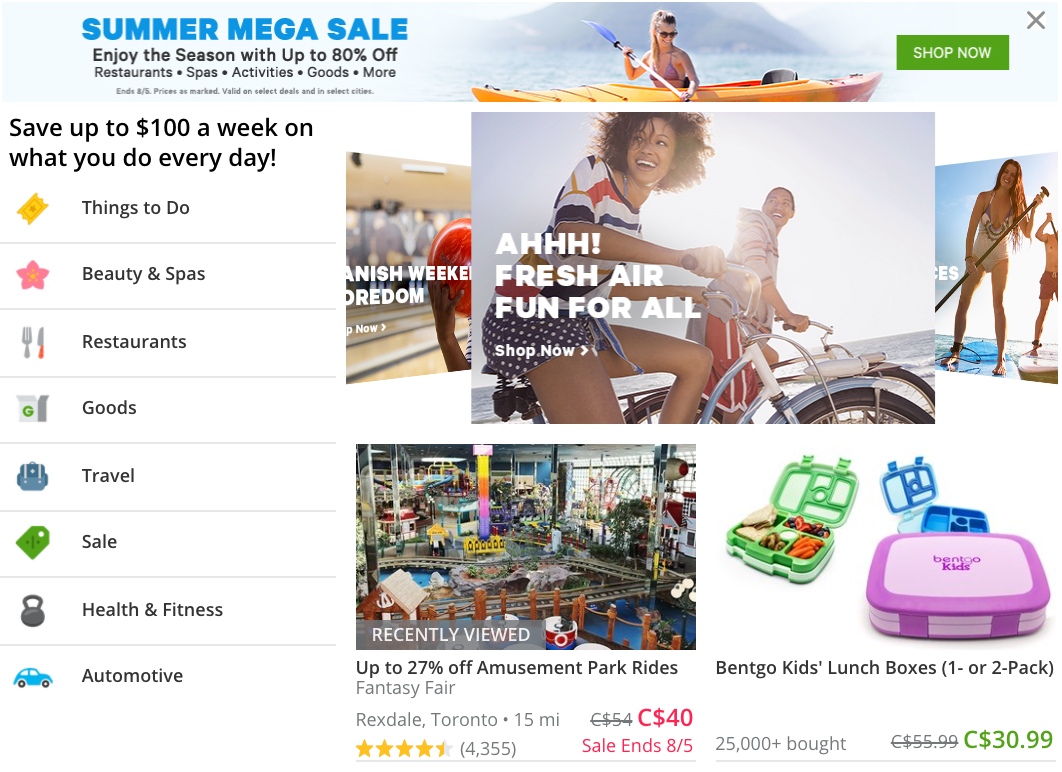Show the previous bowling carousel slide
Viewport: 1062px width, 772px height.
(408, 267)
